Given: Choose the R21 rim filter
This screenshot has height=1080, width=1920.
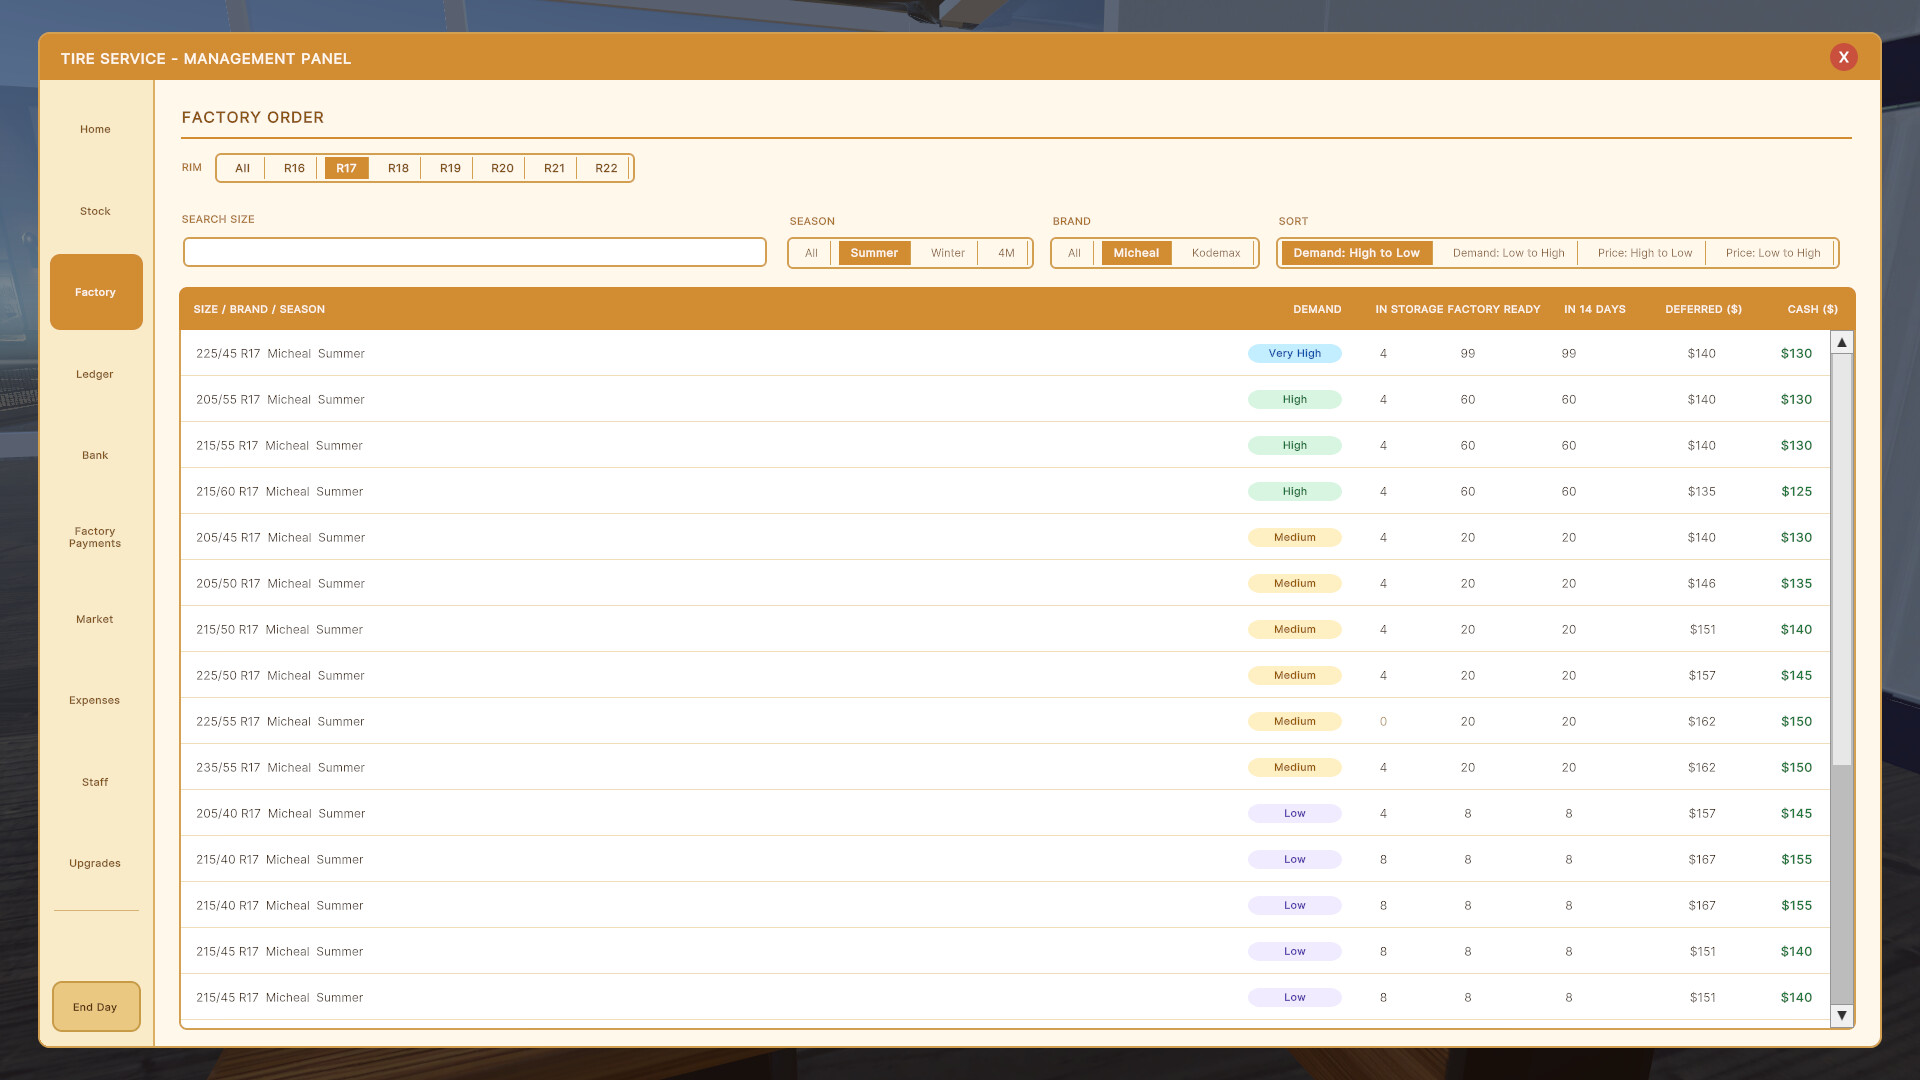Looking at the screenshot, I should [554, 168].
